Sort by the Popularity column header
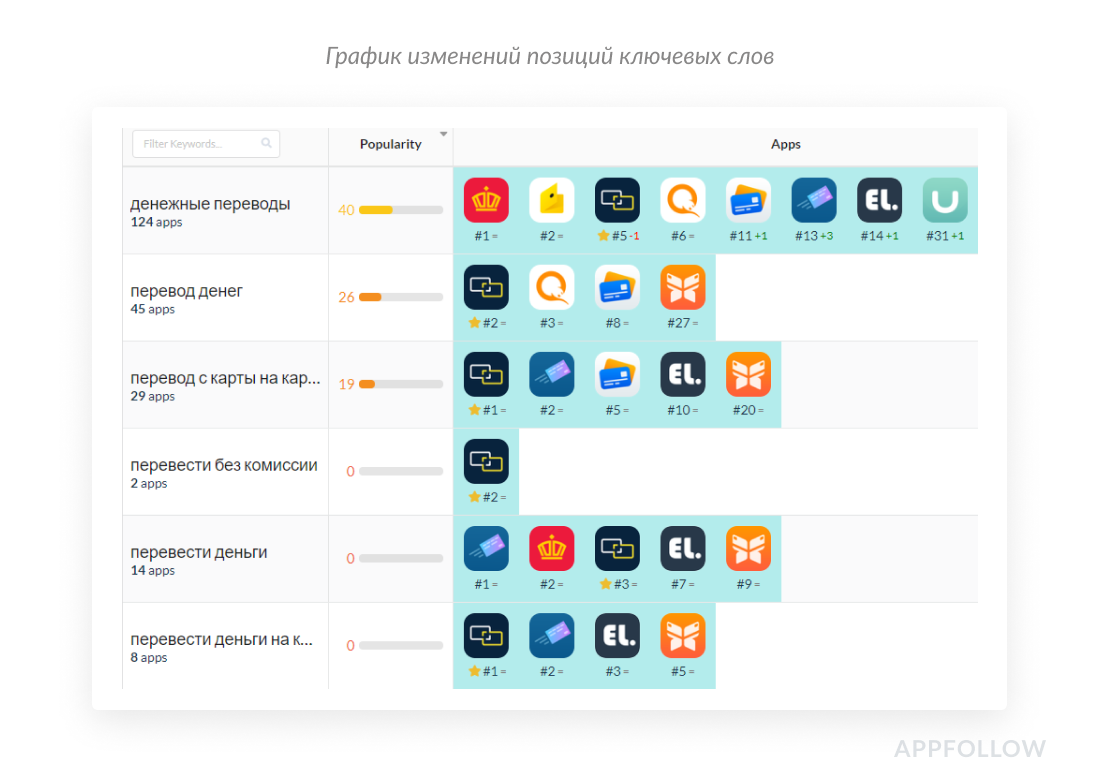Image resolution: width=1100 pixels, height=783 pixels. tap(390, 144)
